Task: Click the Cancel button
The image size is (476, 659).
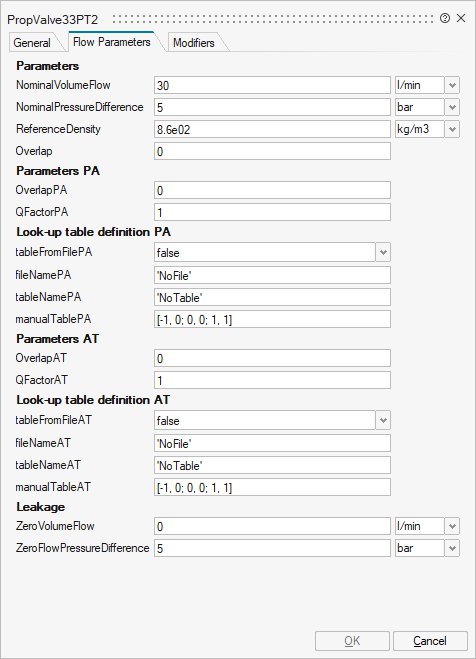Action: coord(430,641)
